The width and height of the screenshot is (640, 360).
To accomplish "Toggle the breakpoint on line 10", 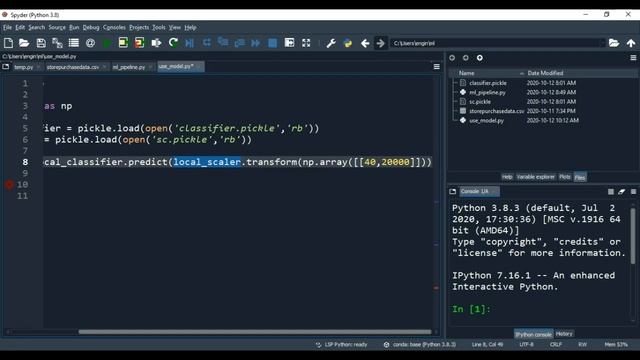I will coord(9,184).
